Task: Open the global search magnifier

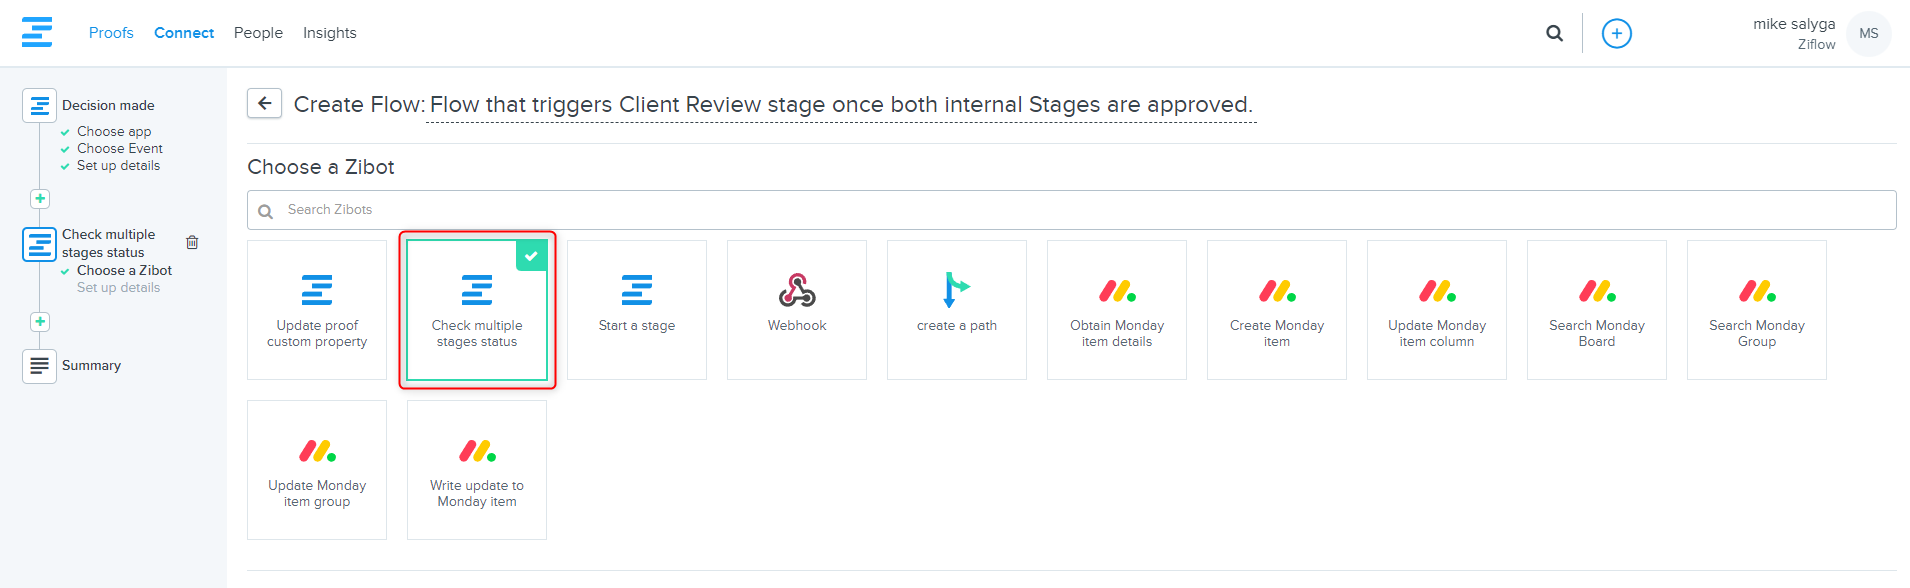Action: tap(1554, 33)
